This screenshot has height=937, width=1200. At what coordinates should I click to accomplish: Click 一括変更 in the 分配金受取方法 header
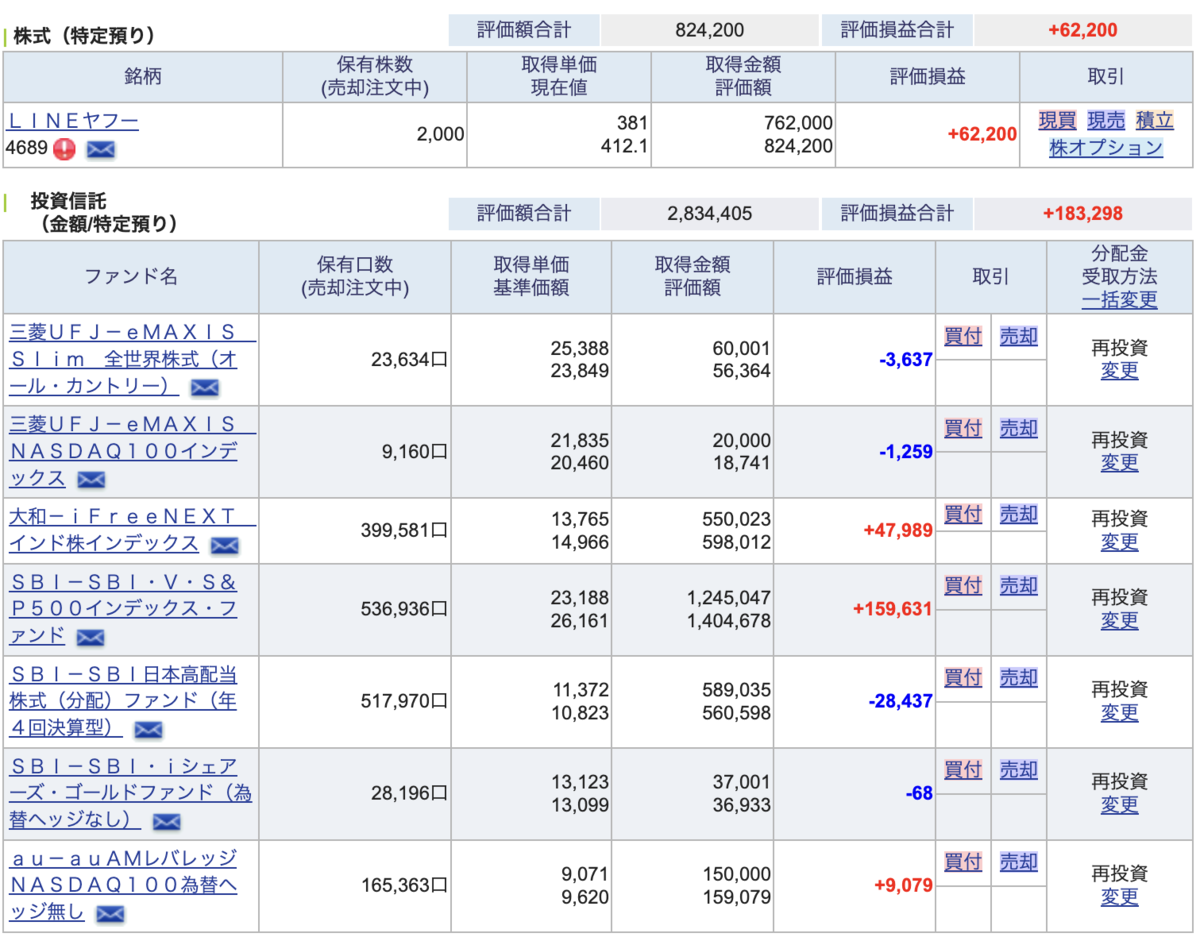[x=1119, y=299]
